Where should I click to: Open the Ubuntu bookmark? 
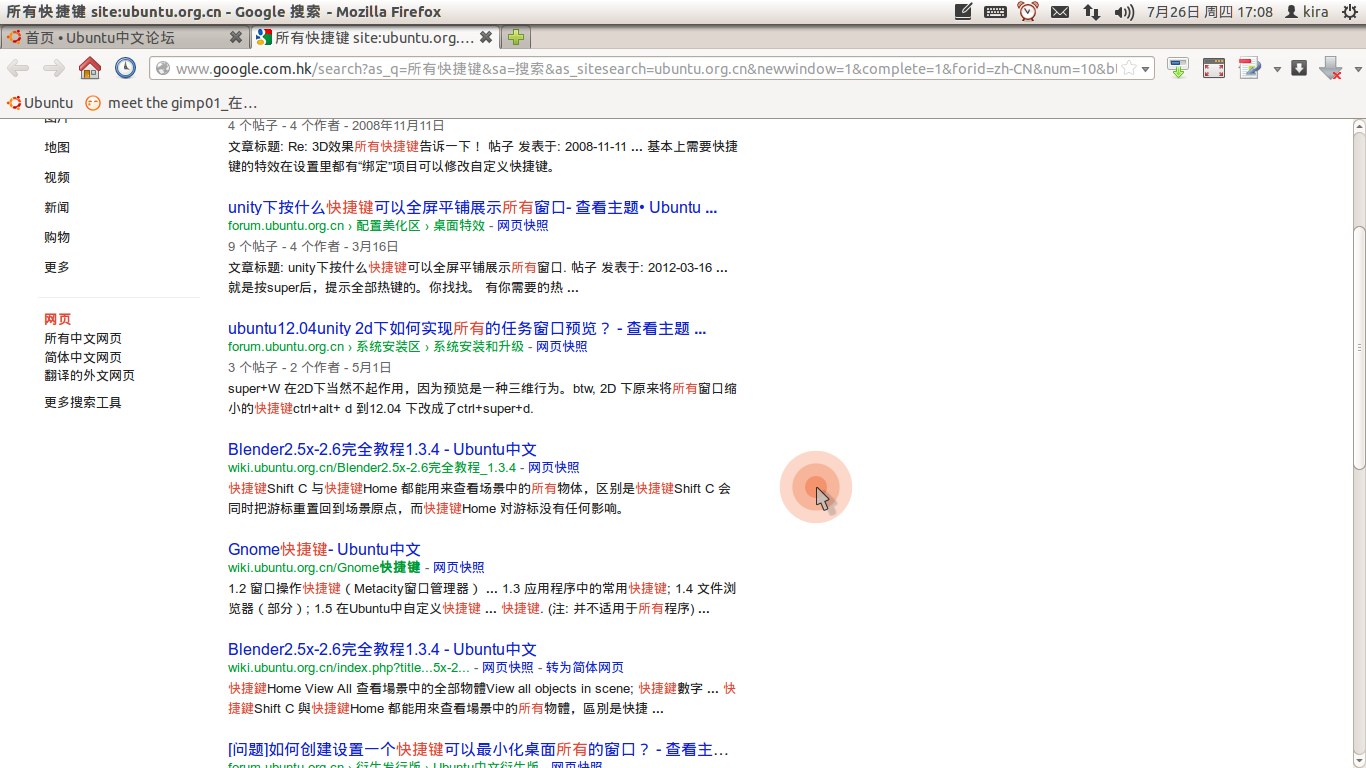40,103
